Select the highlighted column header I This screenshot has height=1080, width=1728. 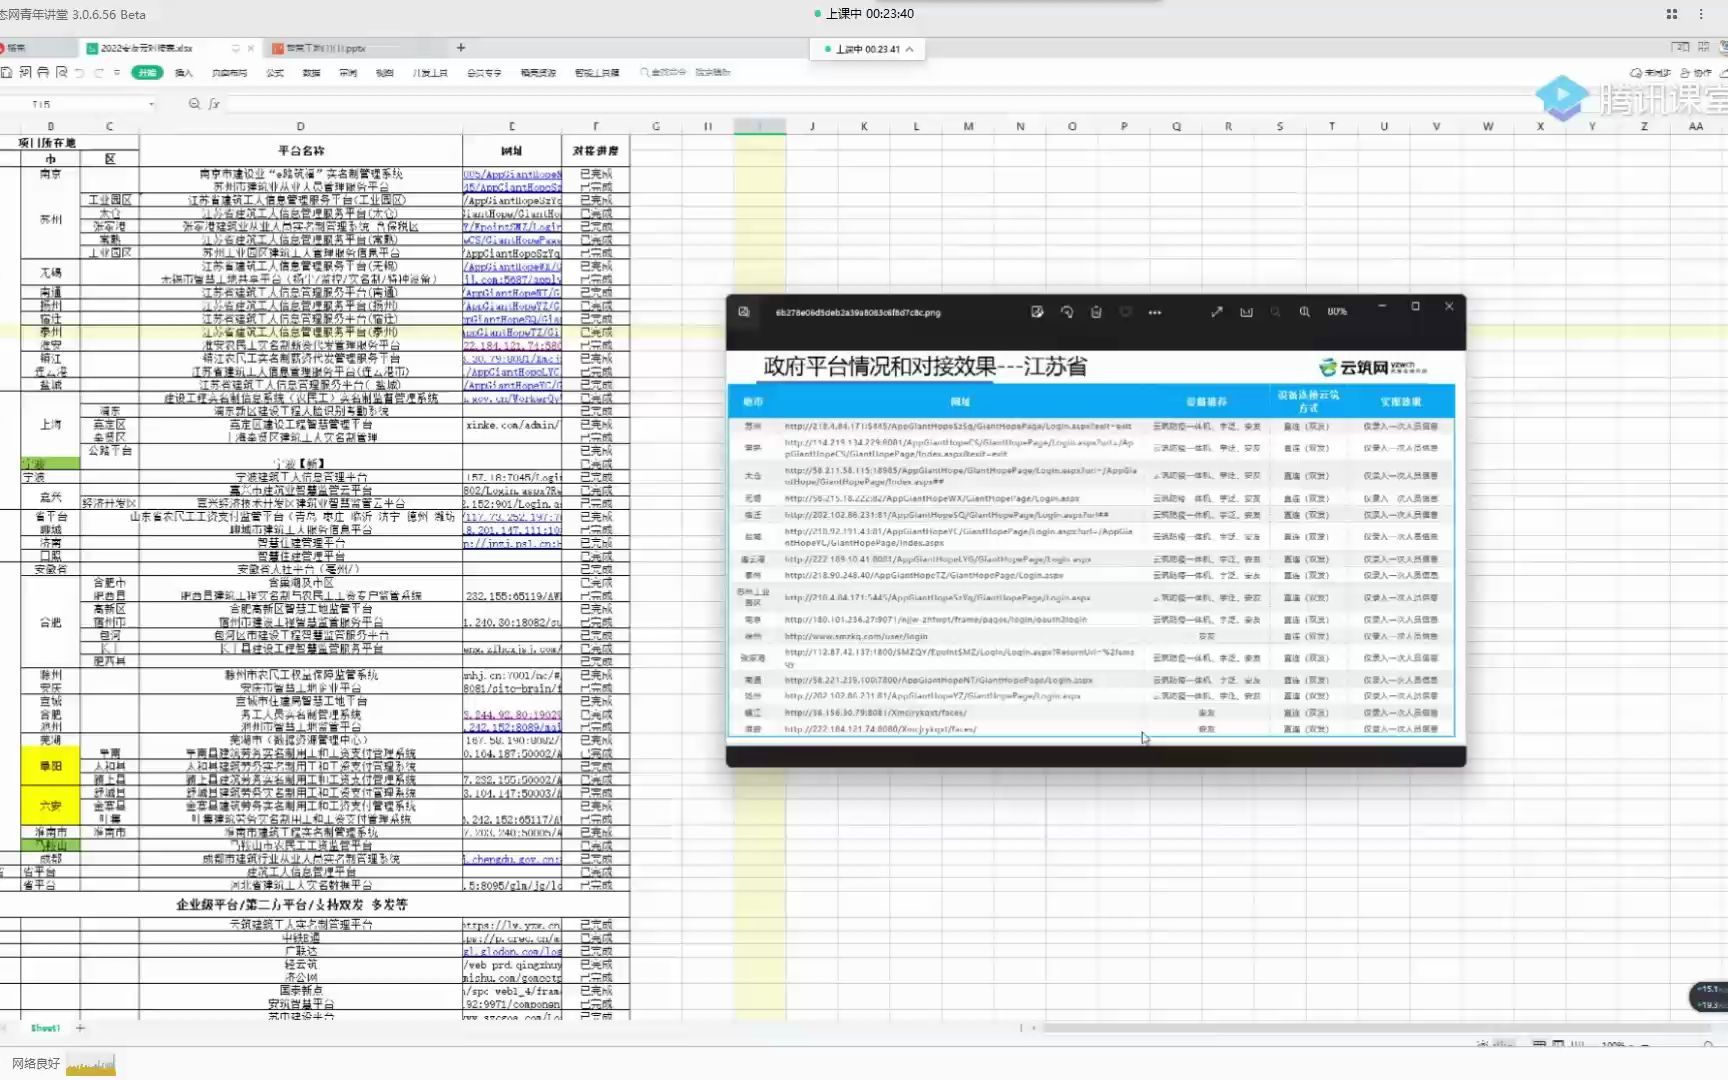(759, 126)
